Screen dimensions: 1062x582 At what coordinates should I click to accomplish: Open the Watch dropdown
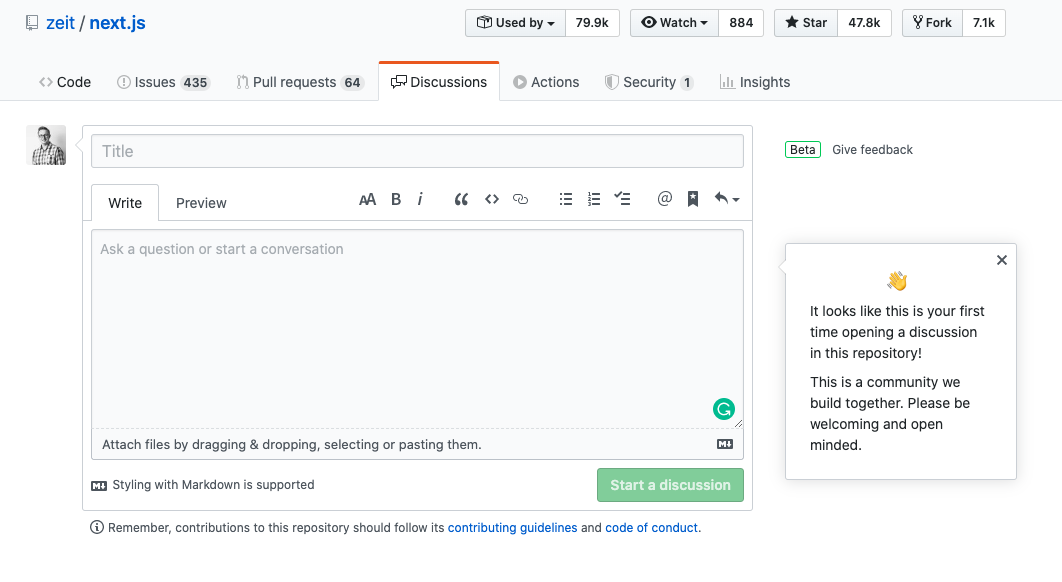point(675,23)
